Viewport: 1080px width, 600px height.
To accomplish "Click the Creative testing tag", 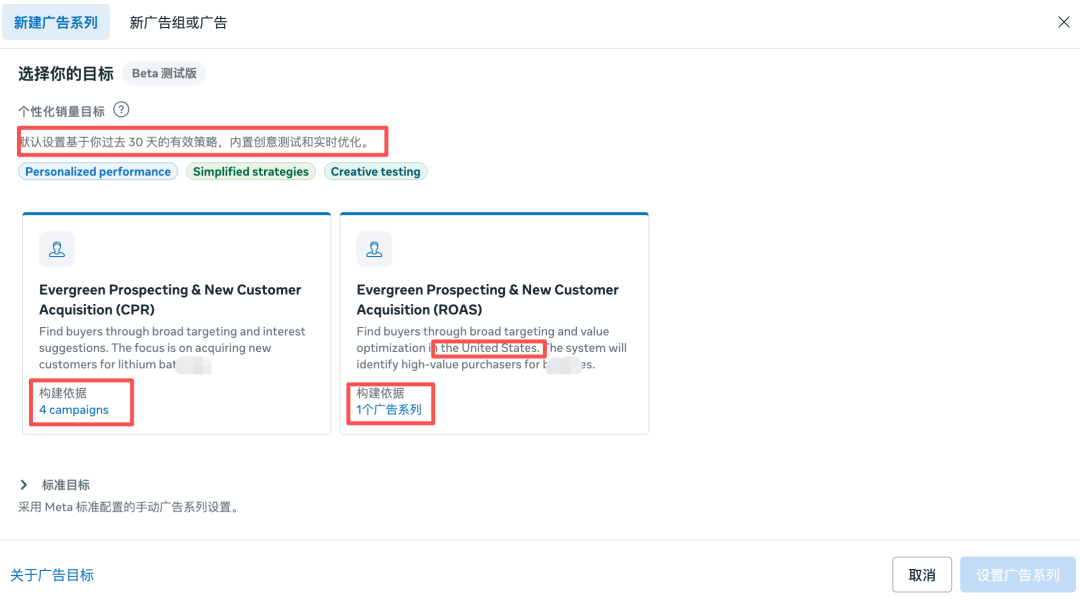I will click(x=376, y=172).
